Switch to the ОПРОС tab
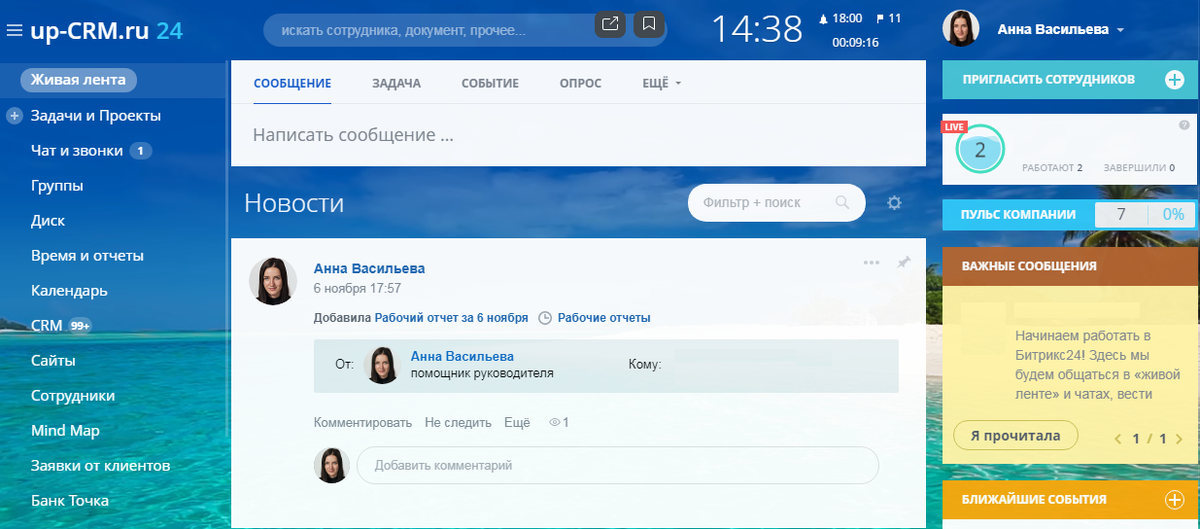 pyautogui.click(x=581, y=83)
